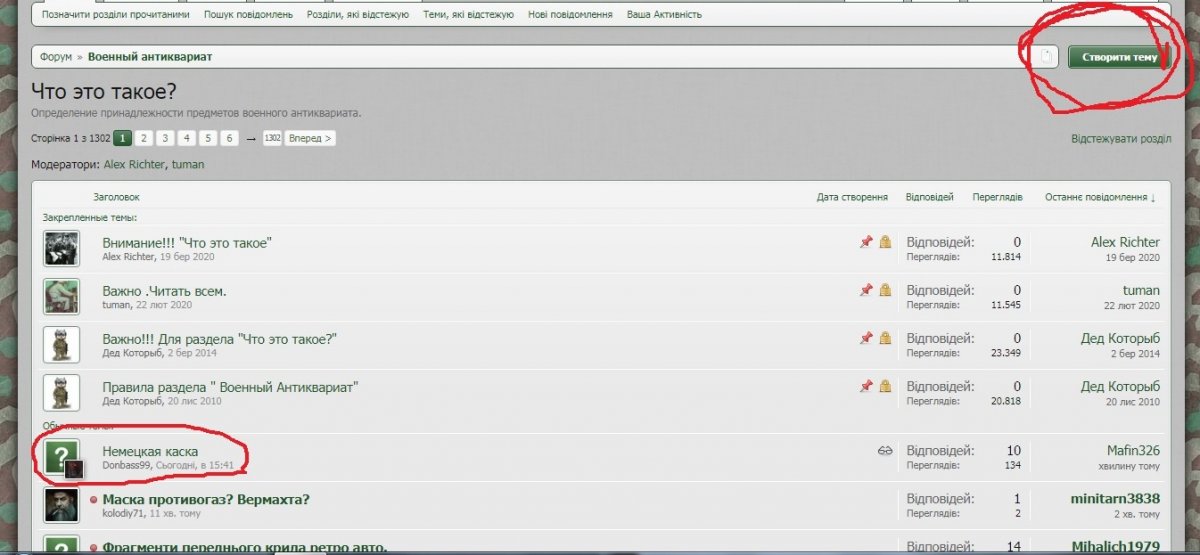Click 'Відстежувати розділ' link
Viewport: 1200px width, 555px height.
[x=1121, y=138]
